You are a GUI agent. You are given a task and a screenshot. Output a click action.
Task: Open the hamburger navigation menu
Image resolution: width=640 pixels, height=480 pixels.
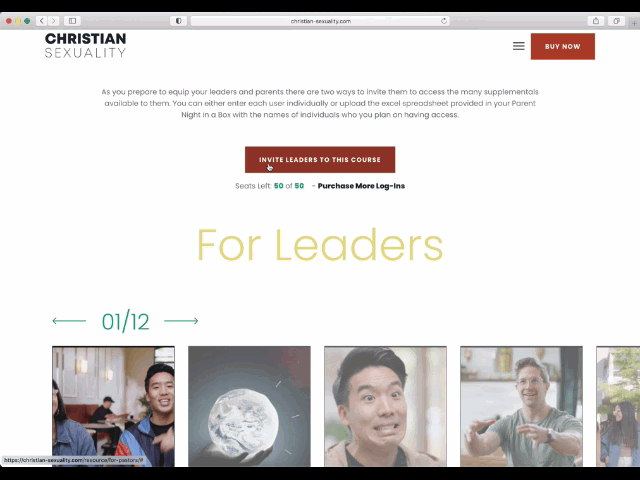(518, 46)
